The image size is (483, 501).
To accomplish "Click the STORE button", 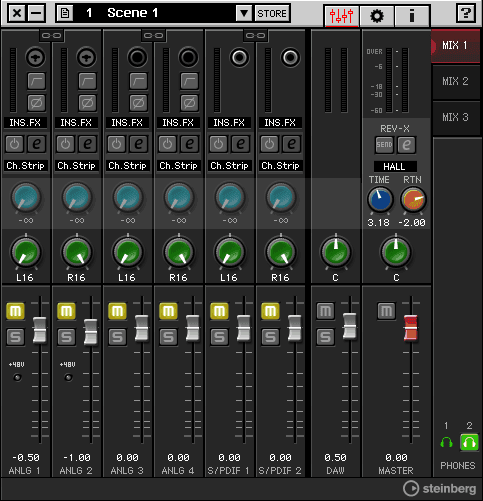I will tap(272, 13).
